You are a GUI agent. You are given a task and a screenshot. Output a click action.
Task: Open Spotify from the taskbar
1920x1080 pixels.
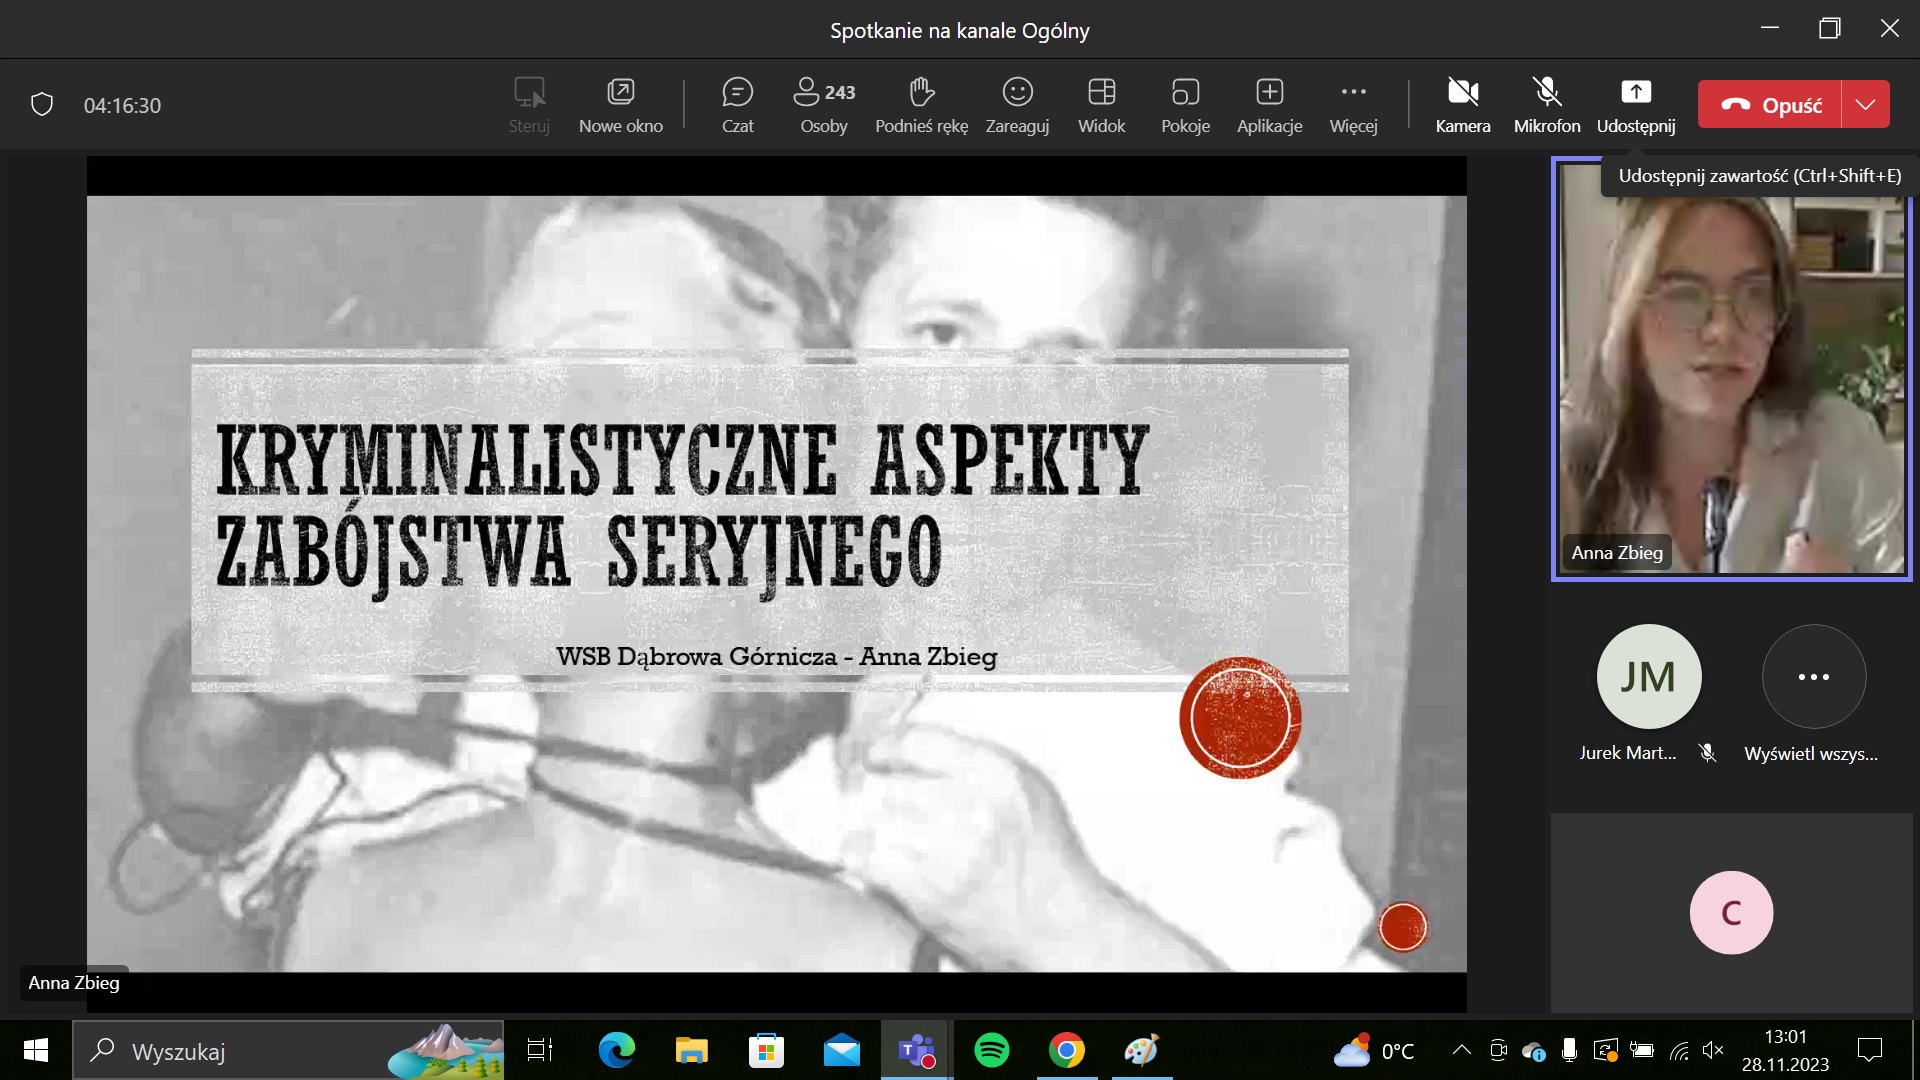[991, 1050]
